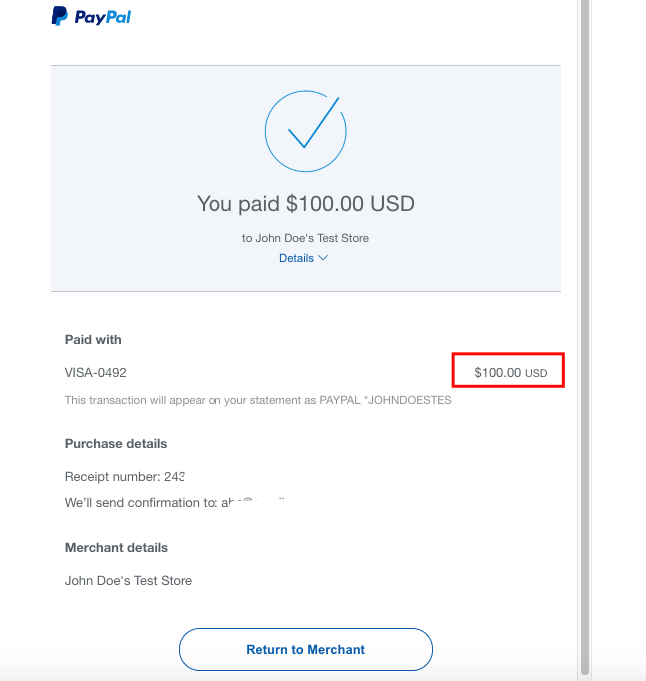Image resolution: width=646 pixels, height=681 pixels.
Task: Click the 'You paid $100.00 USD' heading
Action: pos(306,204)
